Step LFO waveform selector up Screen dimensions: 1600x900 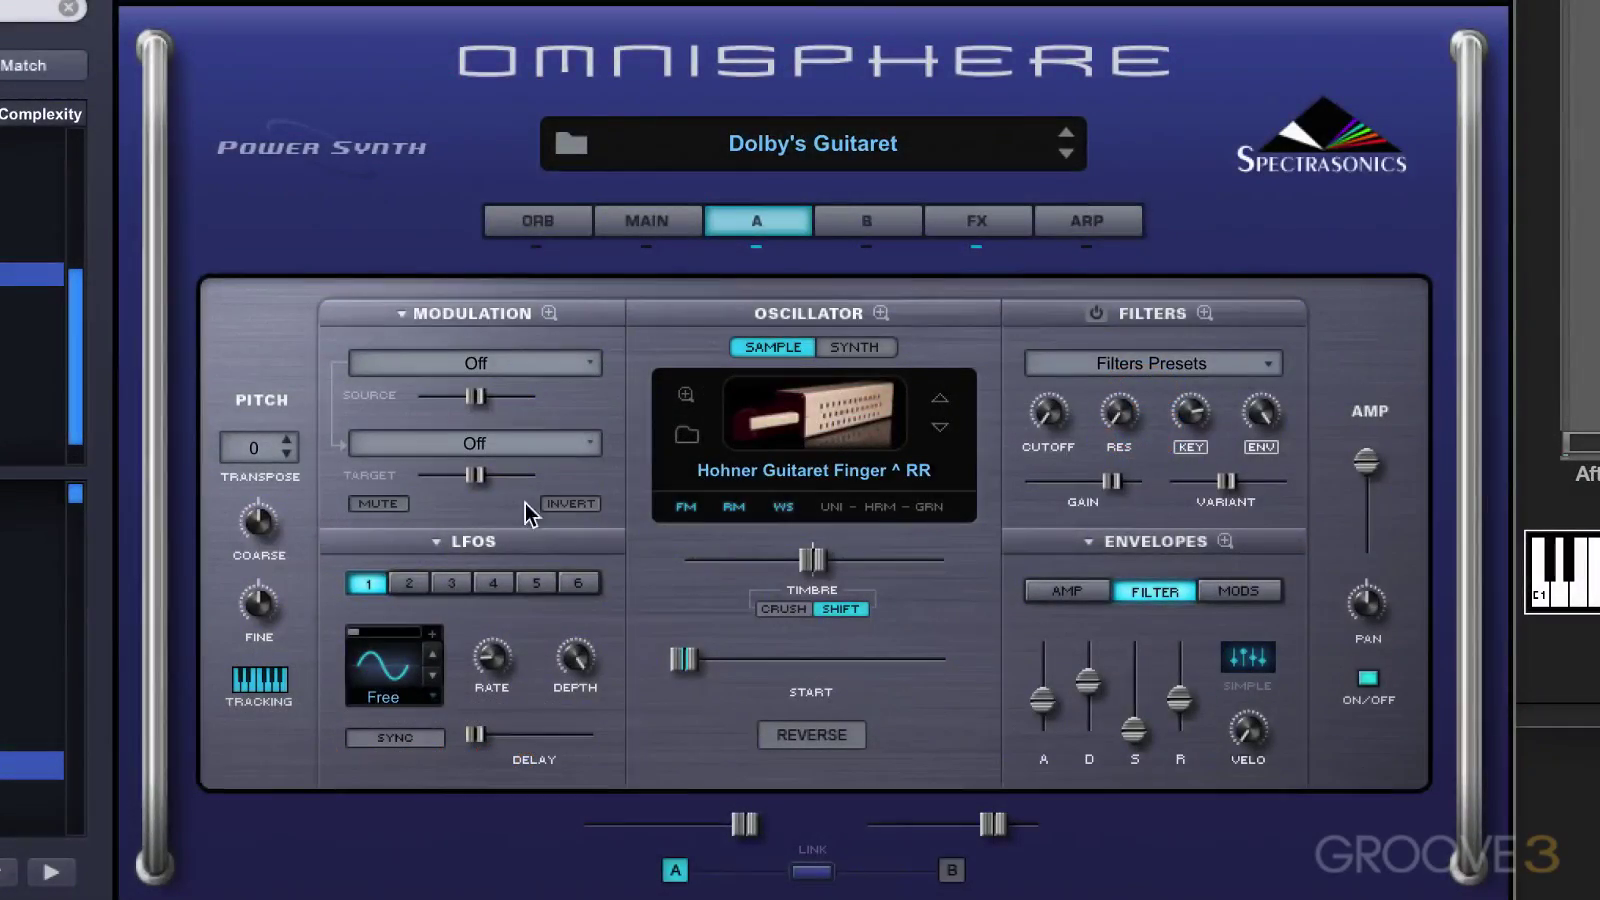tap(432, 655)
